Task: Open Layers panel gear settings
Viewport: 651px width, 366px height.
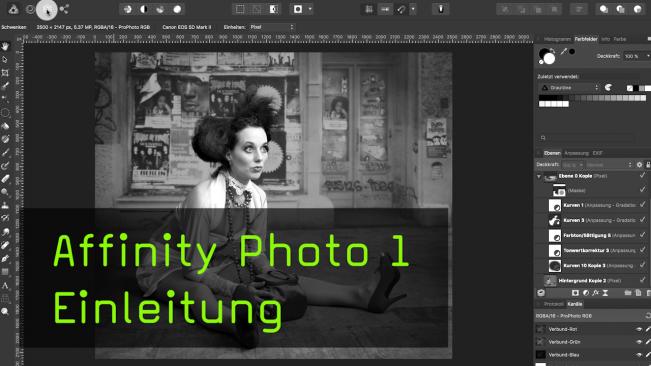Action: (639, 165)
